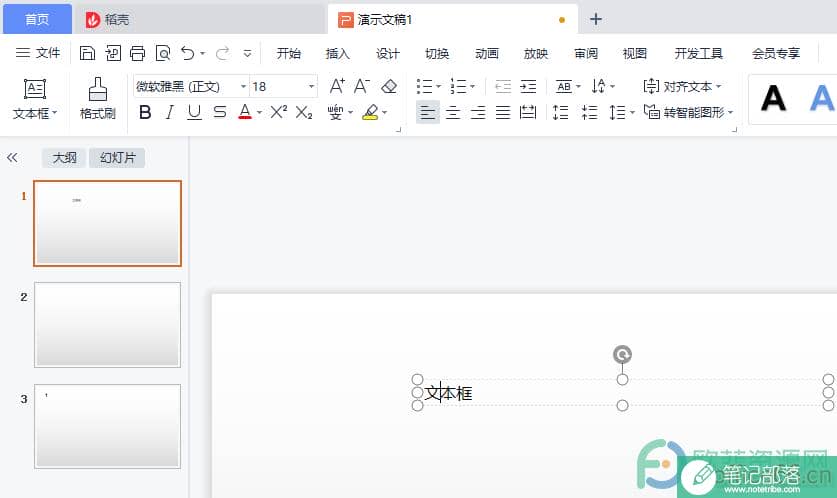The image size is (837, 498).
Task: Click the 首页 home button
Action: click(x=37, y=19)
